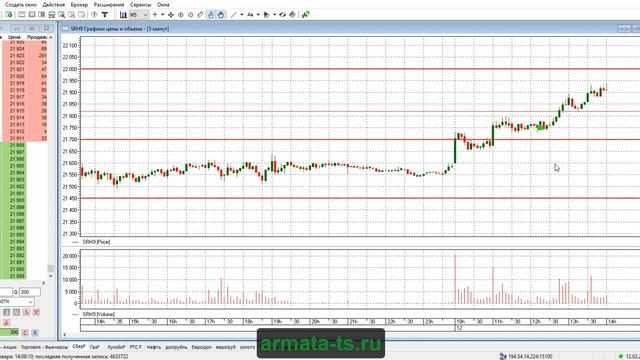Open the Брокер menu
The image size is (640, 360).
pos(79,4)
